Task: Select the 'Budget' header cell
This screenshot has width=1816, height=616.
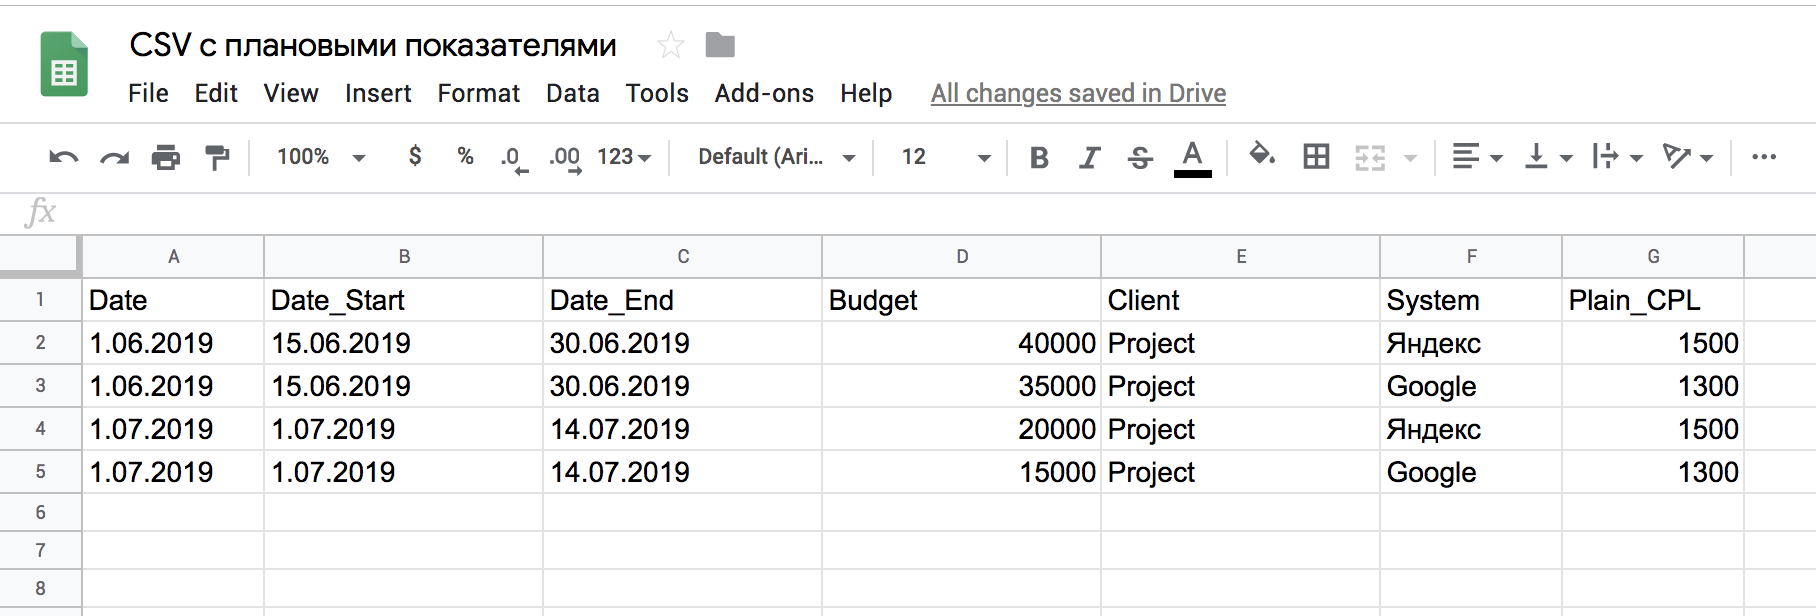Action: coord(962,300)
